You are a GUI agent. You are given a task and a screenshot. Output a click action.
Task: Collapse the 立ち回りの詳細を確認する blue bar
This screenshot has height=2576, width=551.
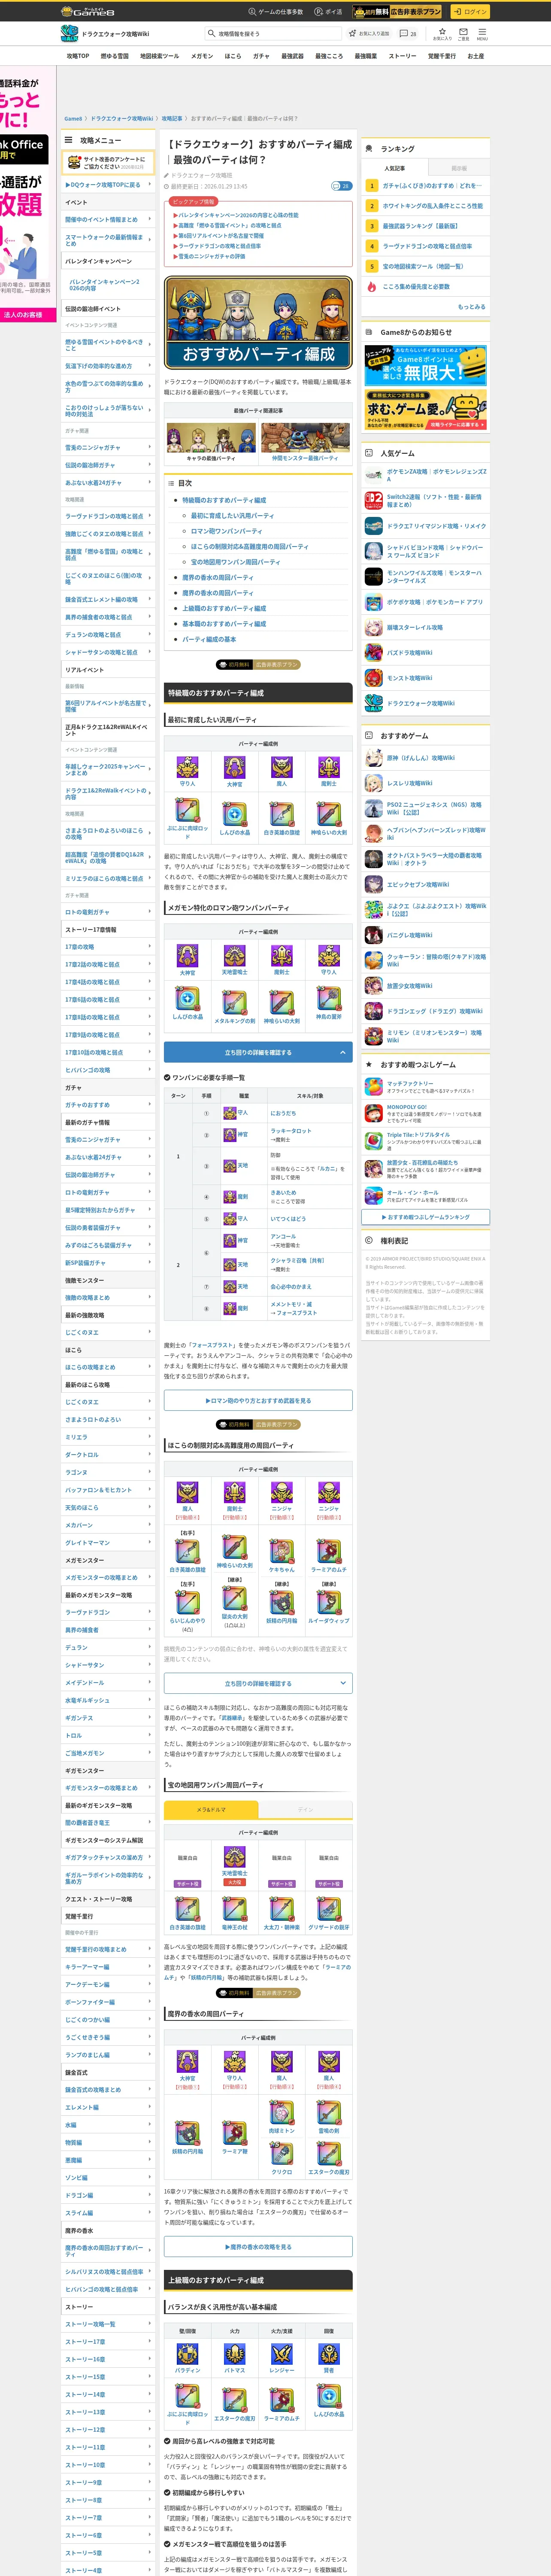[x=258, y=1052]
